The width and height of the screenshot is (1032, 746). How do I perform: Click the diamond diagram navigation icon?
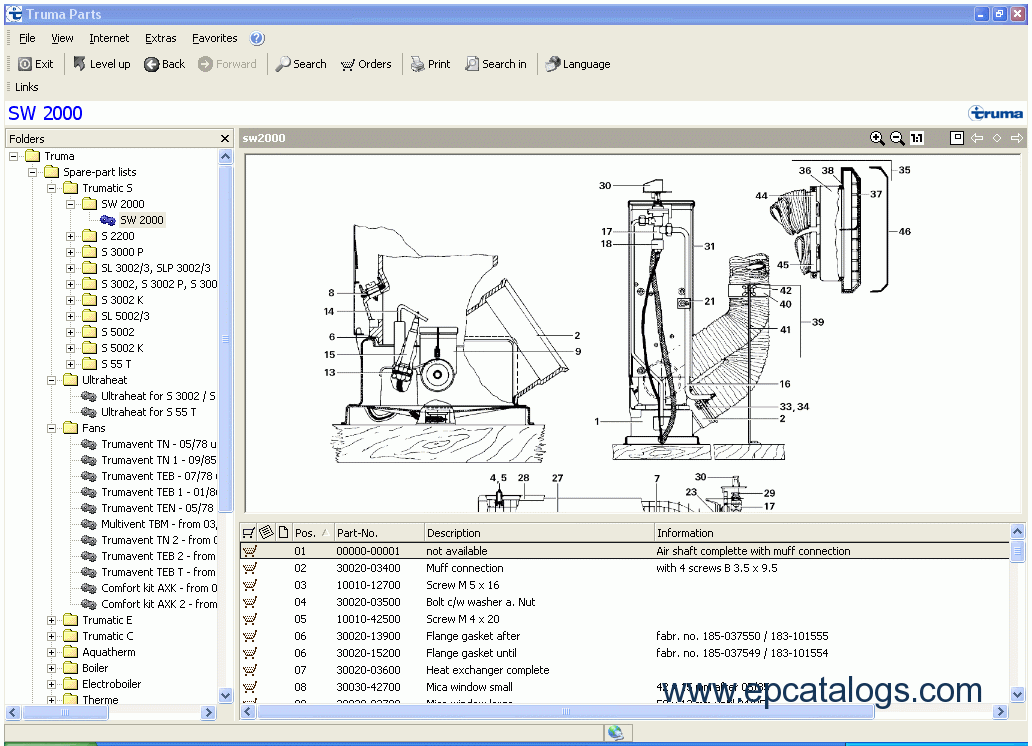coord(996,138)
